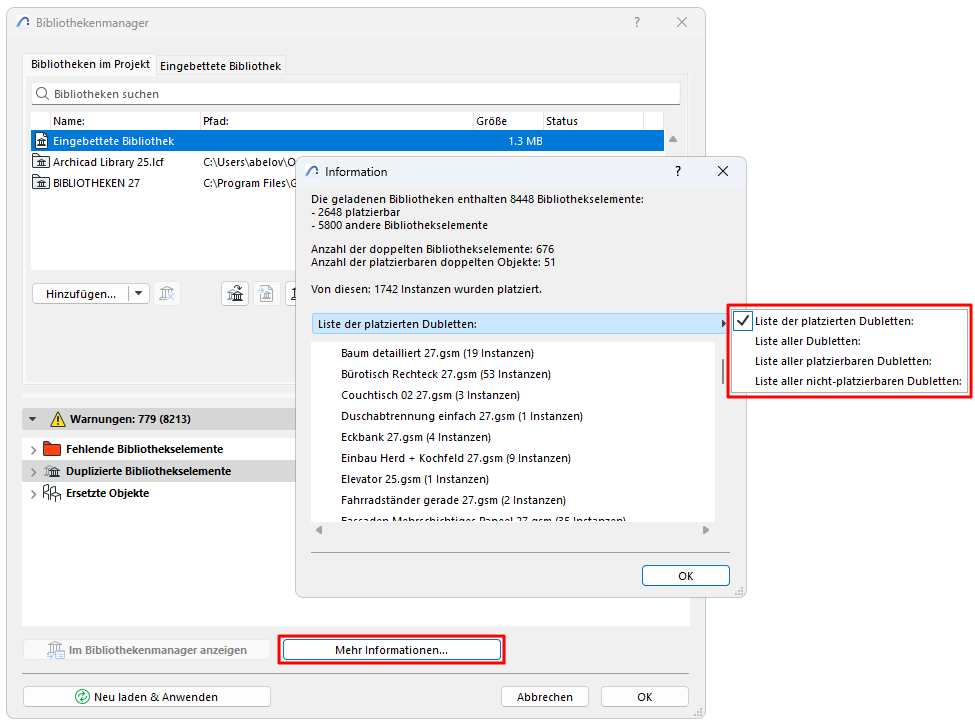Select Fahrradständer gerade 27.gsm entry

tap(453, 500)
